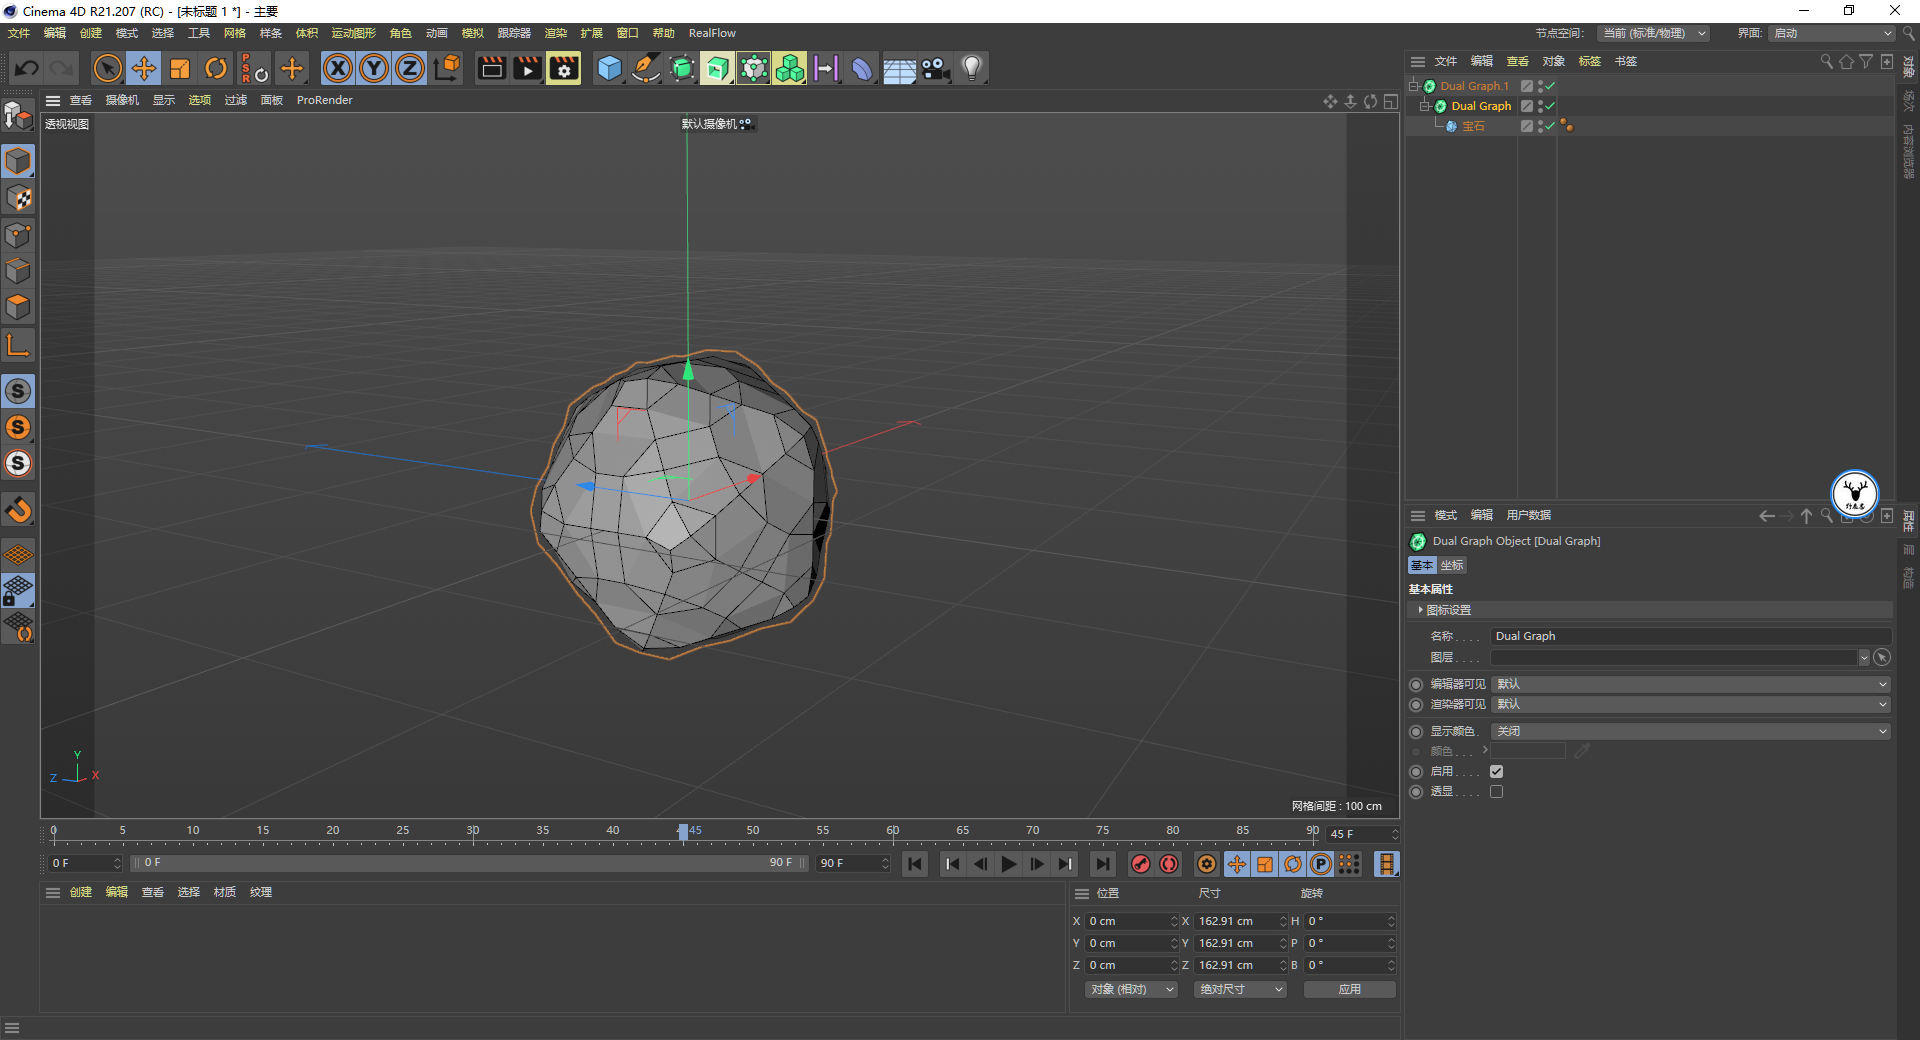Open render settings gear clapperboard

click(x=564, y=68)
